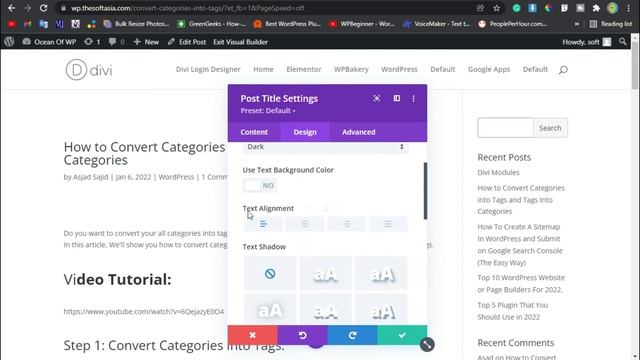Screen dimensions: 640x360
Task: Reload the current page
Action: (x=43, y=8)
